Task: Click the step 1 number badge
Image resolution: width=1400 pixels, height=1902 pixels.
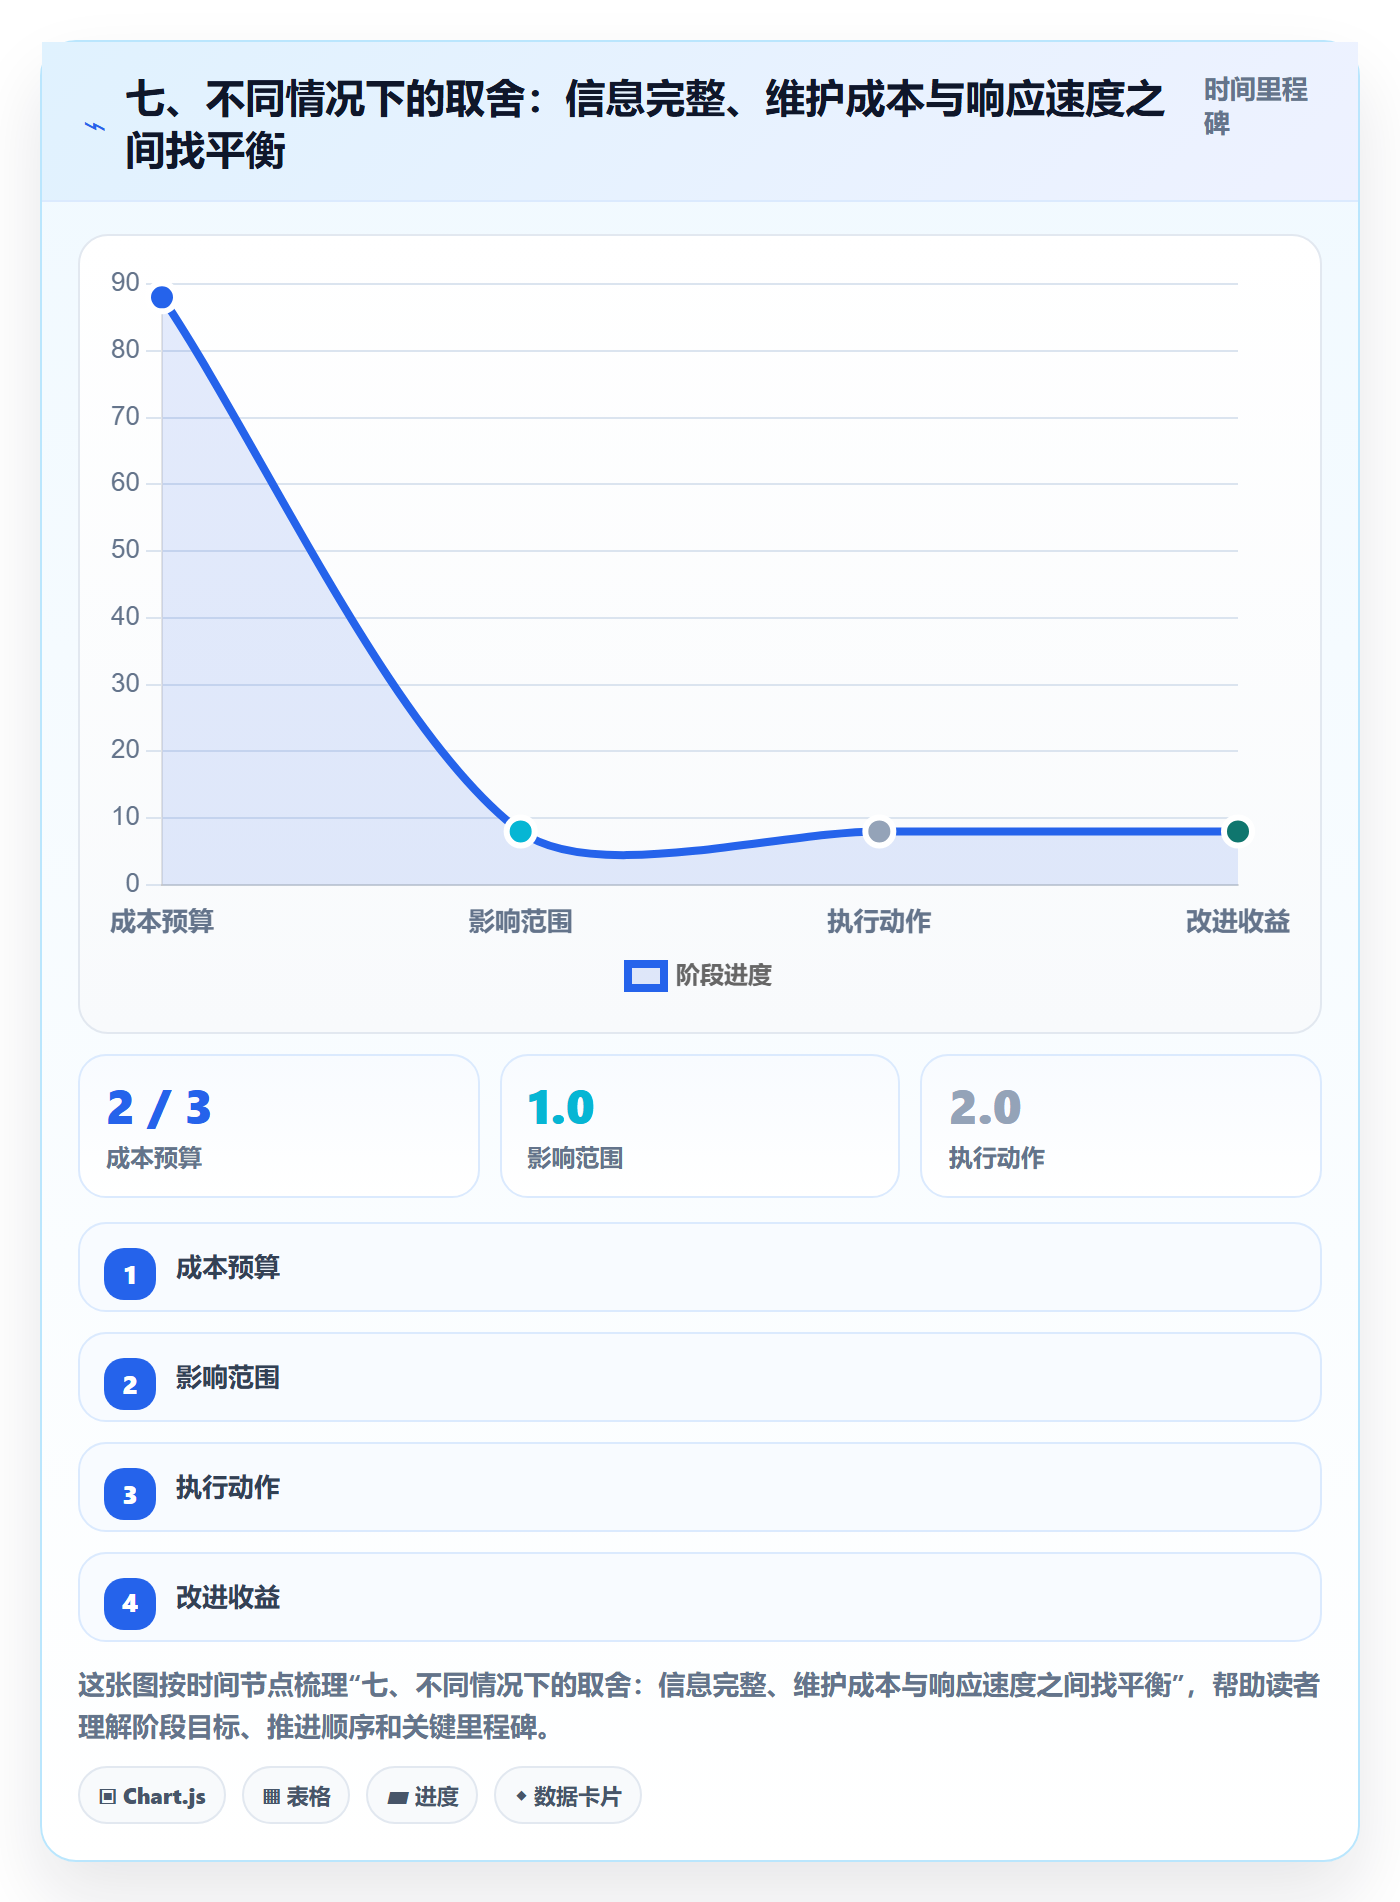Action: click(130, 1274)
